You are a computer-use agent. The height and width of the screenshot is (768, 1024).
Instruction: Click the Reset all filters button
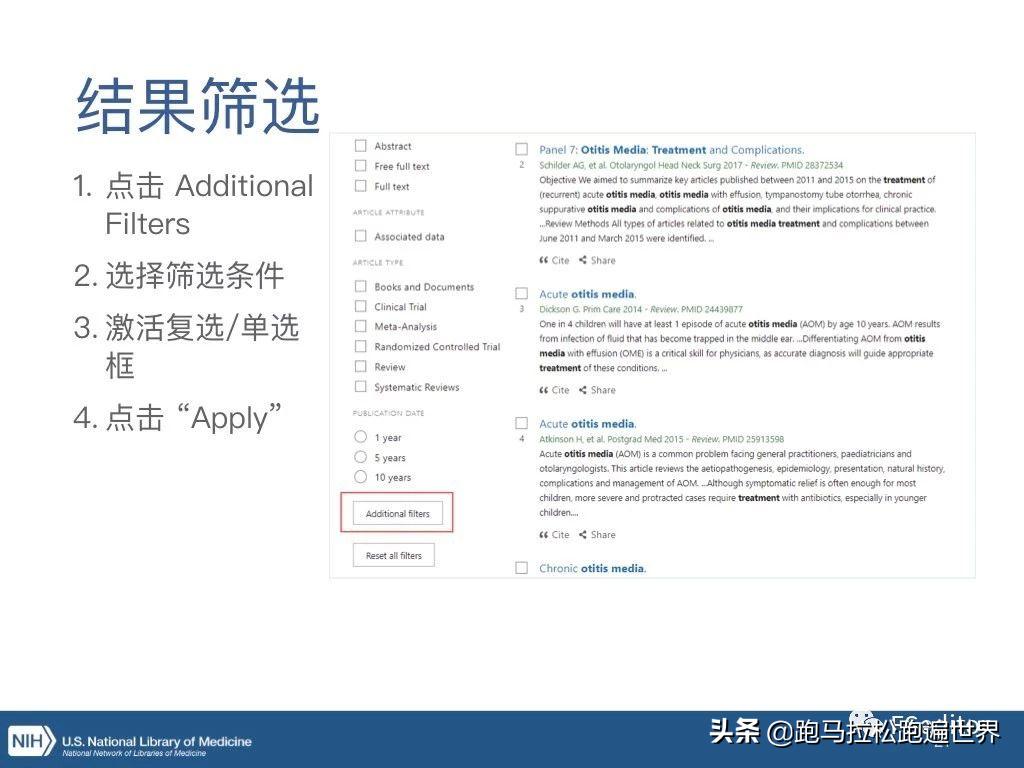pyautogui.click(x=393, y=554)
